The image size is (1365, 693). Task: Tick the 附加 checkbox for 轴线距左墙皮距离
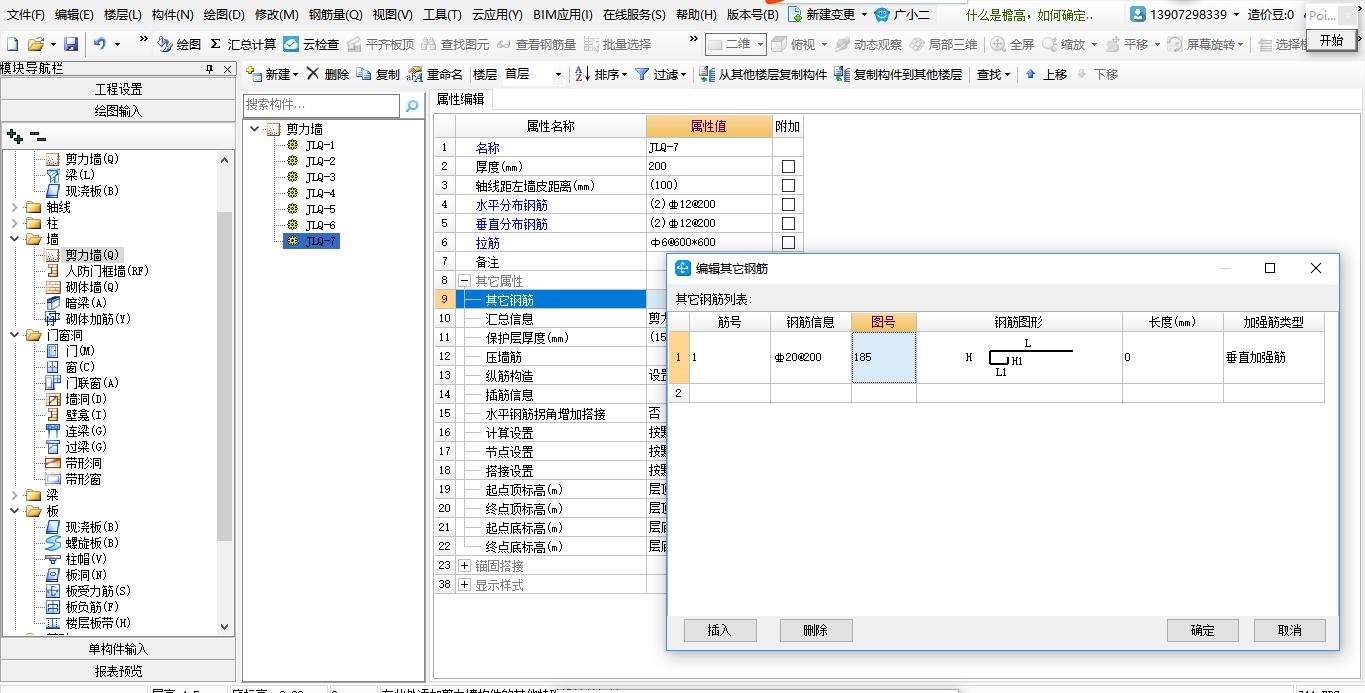pyautogui.click(x=788, y=186)
